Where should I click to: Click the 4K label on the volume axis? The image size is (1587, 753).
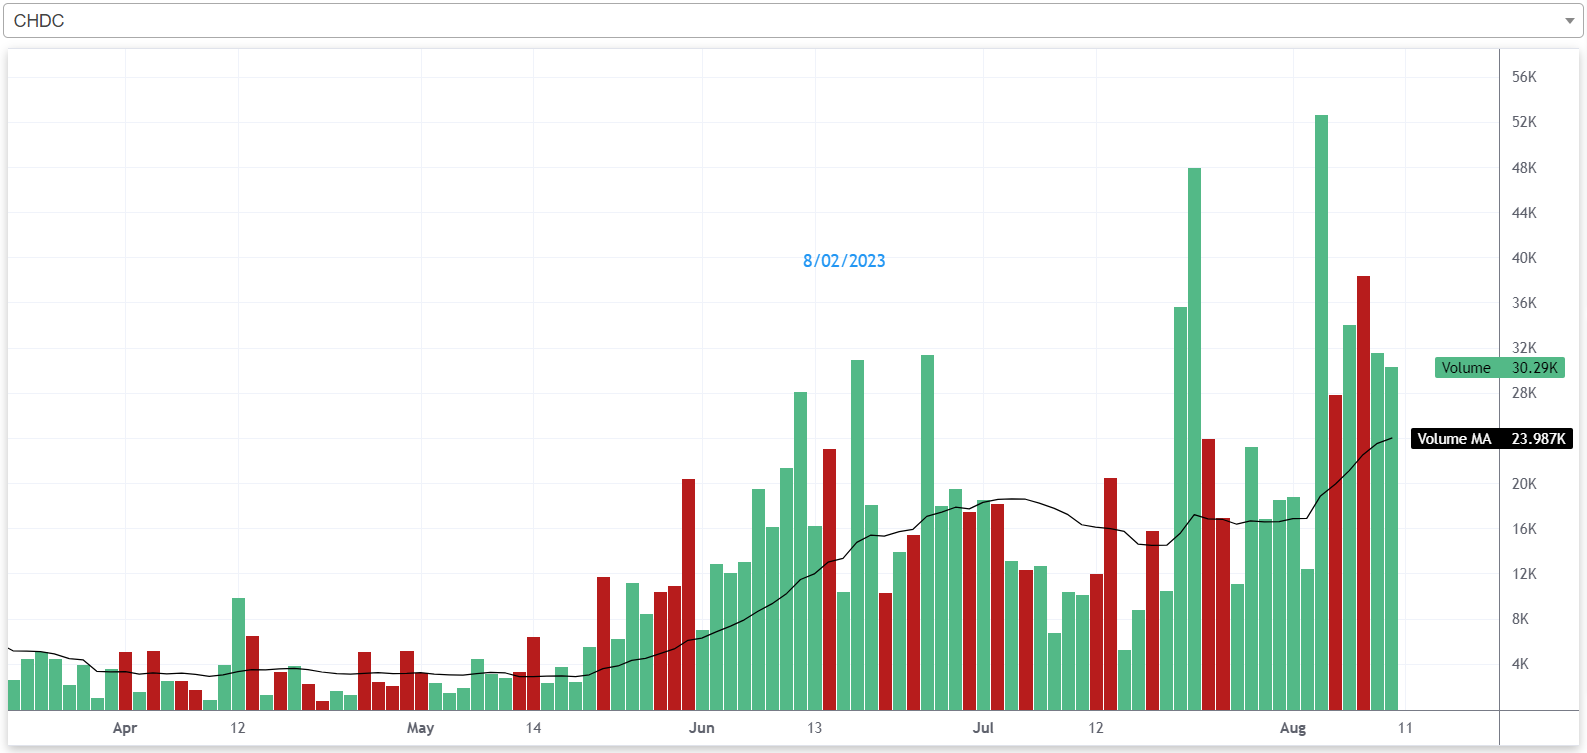click(x=1520, y=664)
